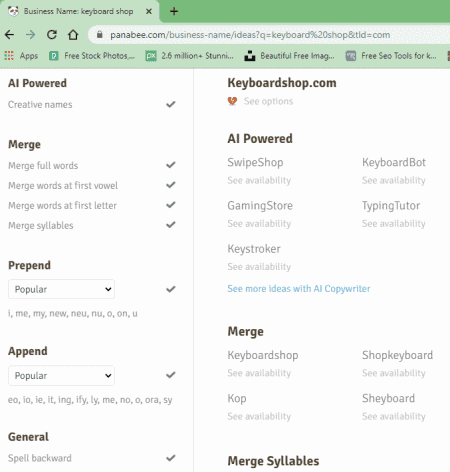Open the Free Stock Photos bookmark
The height and width of the screenshot is (472, 450).
tap(92, 56)
